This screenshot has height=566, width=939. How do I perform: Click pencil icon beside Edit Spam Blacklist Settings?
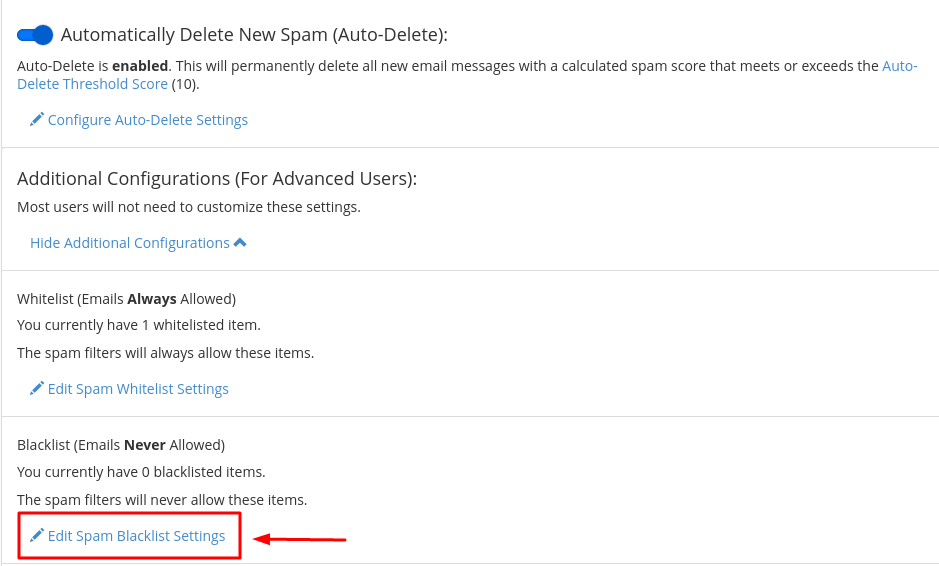[37, 536]
